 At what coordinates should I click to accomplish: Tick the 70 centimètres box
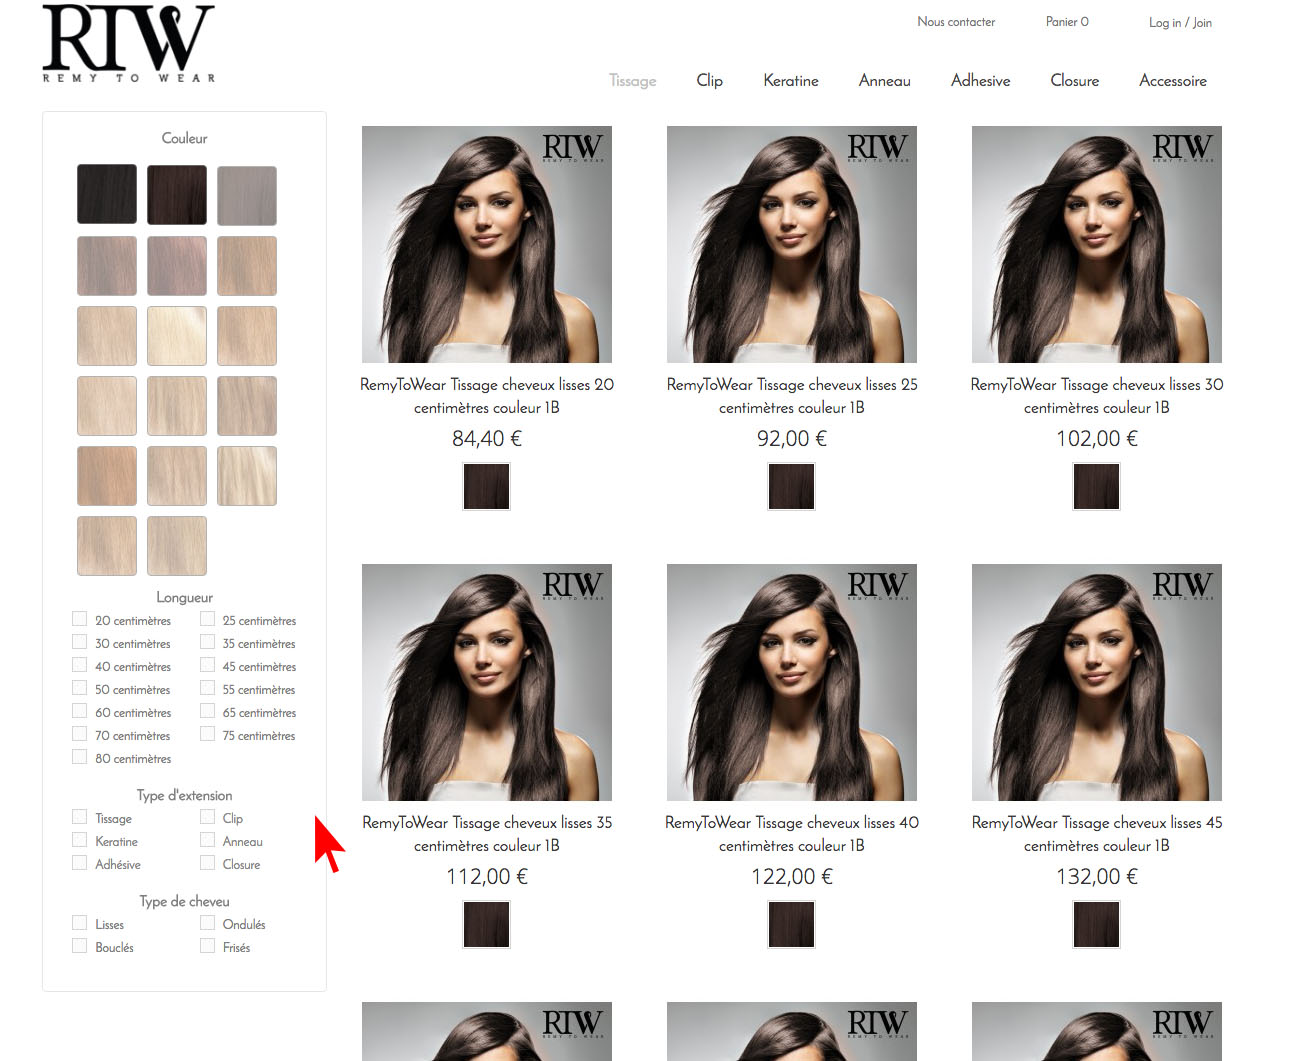tap(79, 734)
